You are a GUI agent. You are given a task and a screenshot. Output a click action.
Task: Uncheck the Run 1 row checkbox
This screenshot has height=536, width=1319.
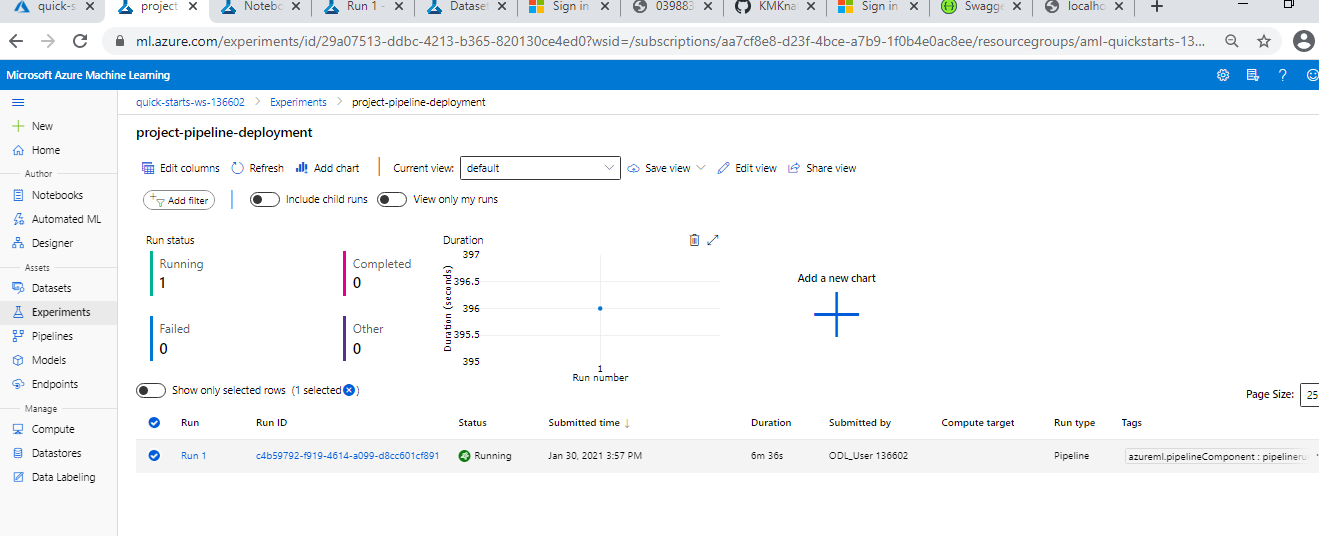[154, 455]
